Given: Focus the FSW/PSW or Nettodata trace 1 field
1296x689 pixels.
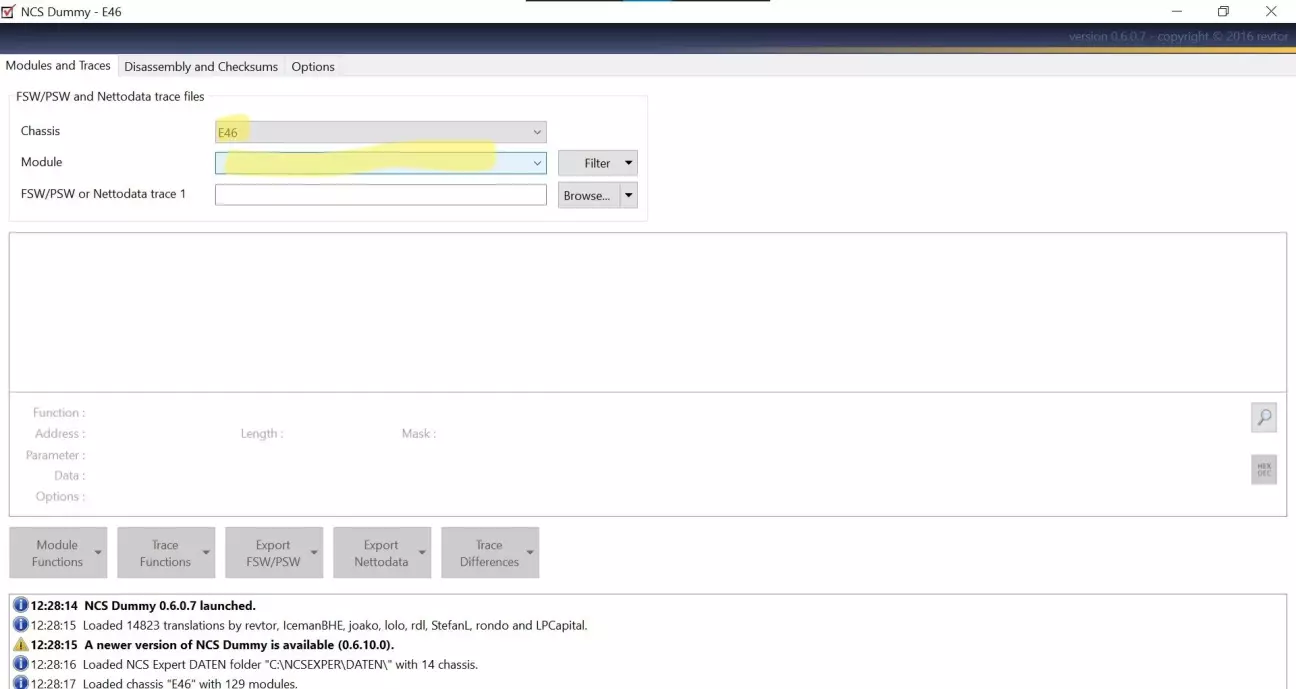Looking at the screenshot, I should tap(381, 194).
